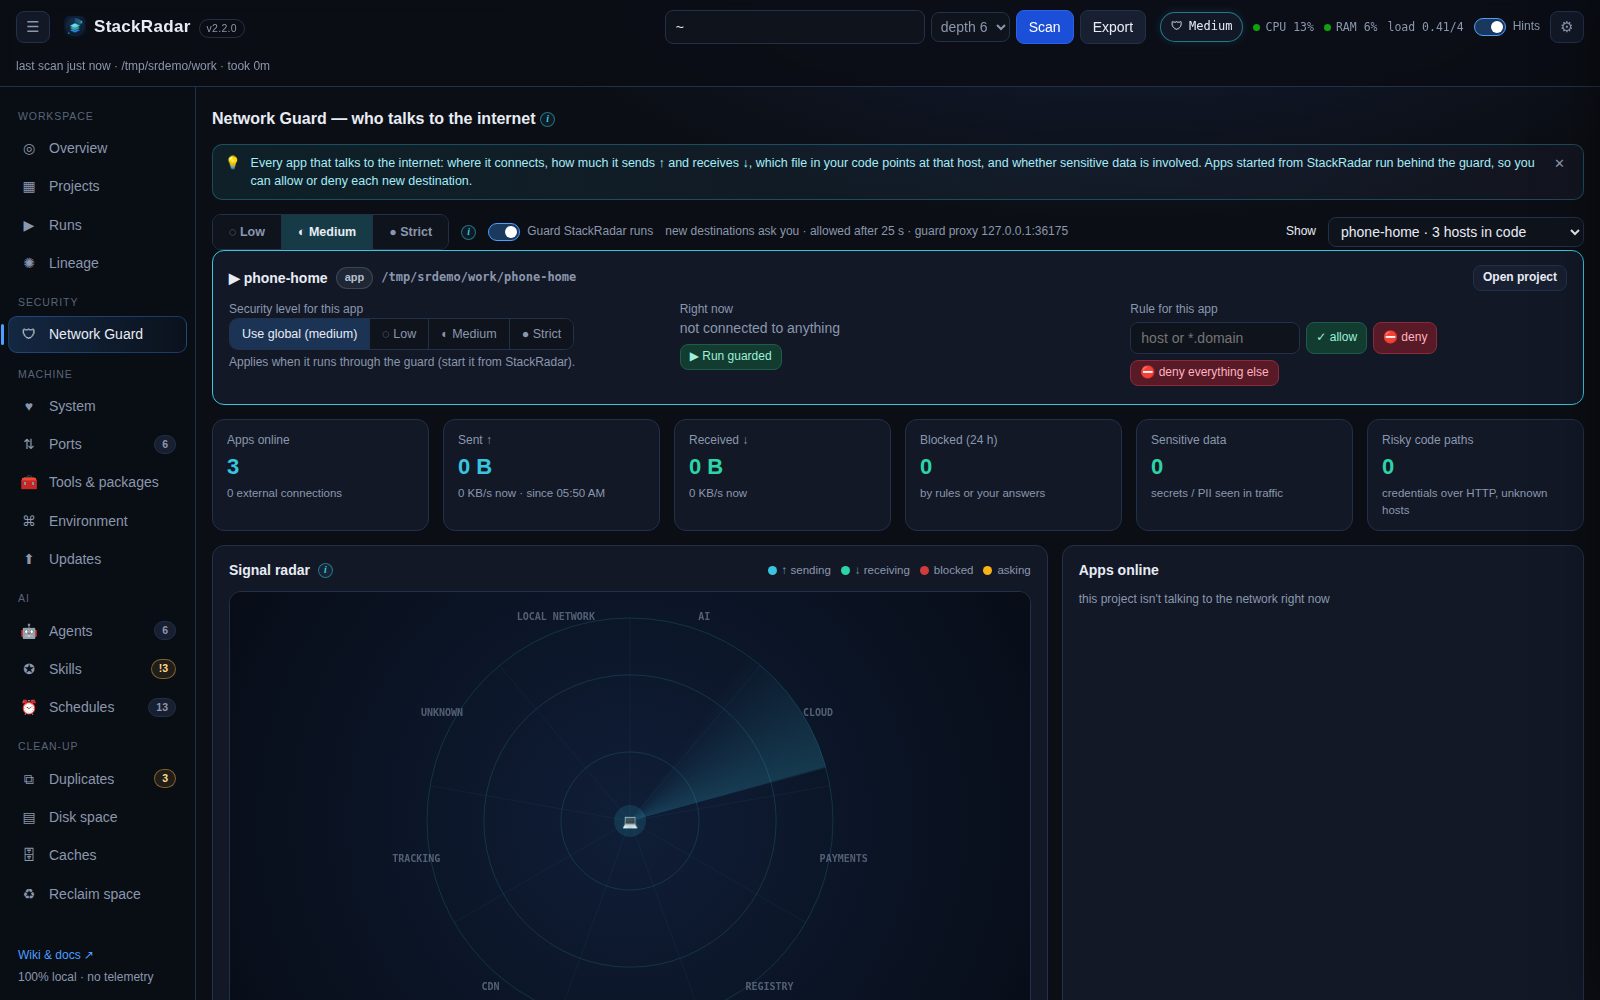Open the Schedules section
Screen dimensions: 1600x1000
(97, 707)
